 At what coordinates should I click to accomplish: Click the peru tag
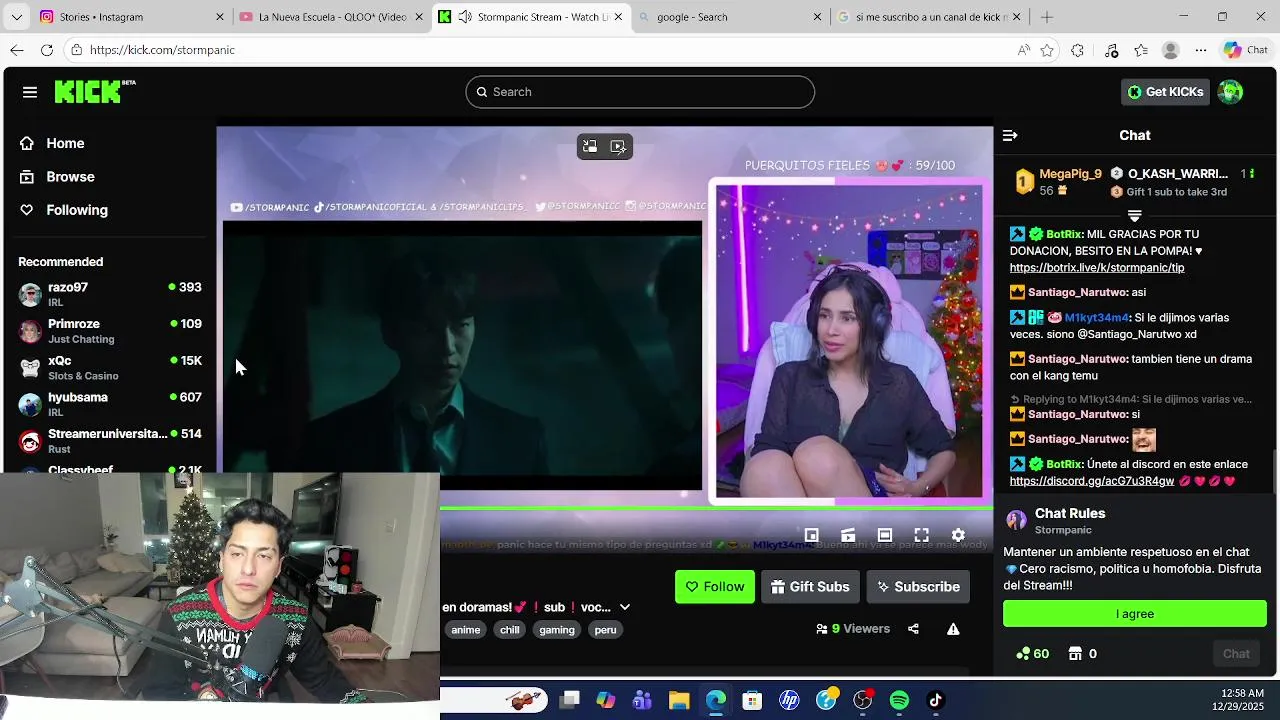point(605,630)
